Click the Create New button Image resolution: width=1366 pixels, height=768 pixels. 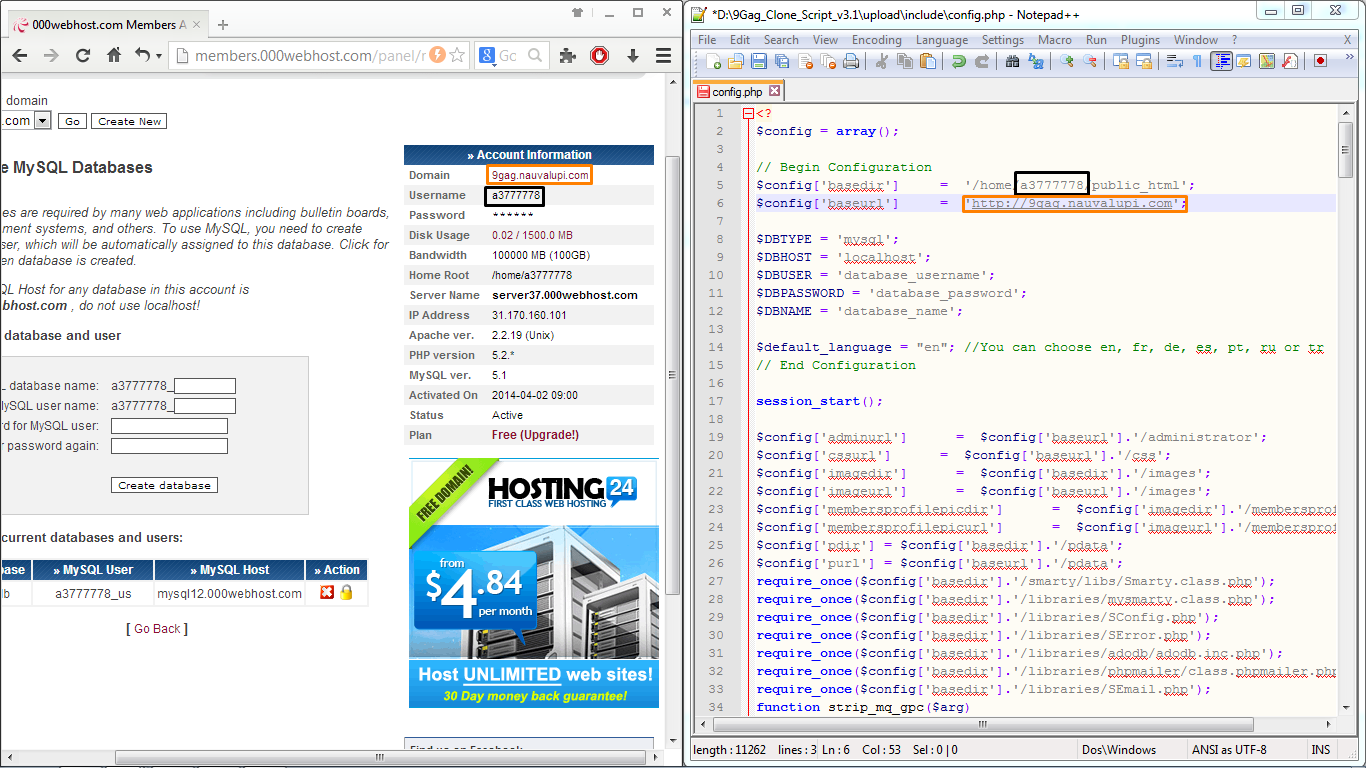129,121
